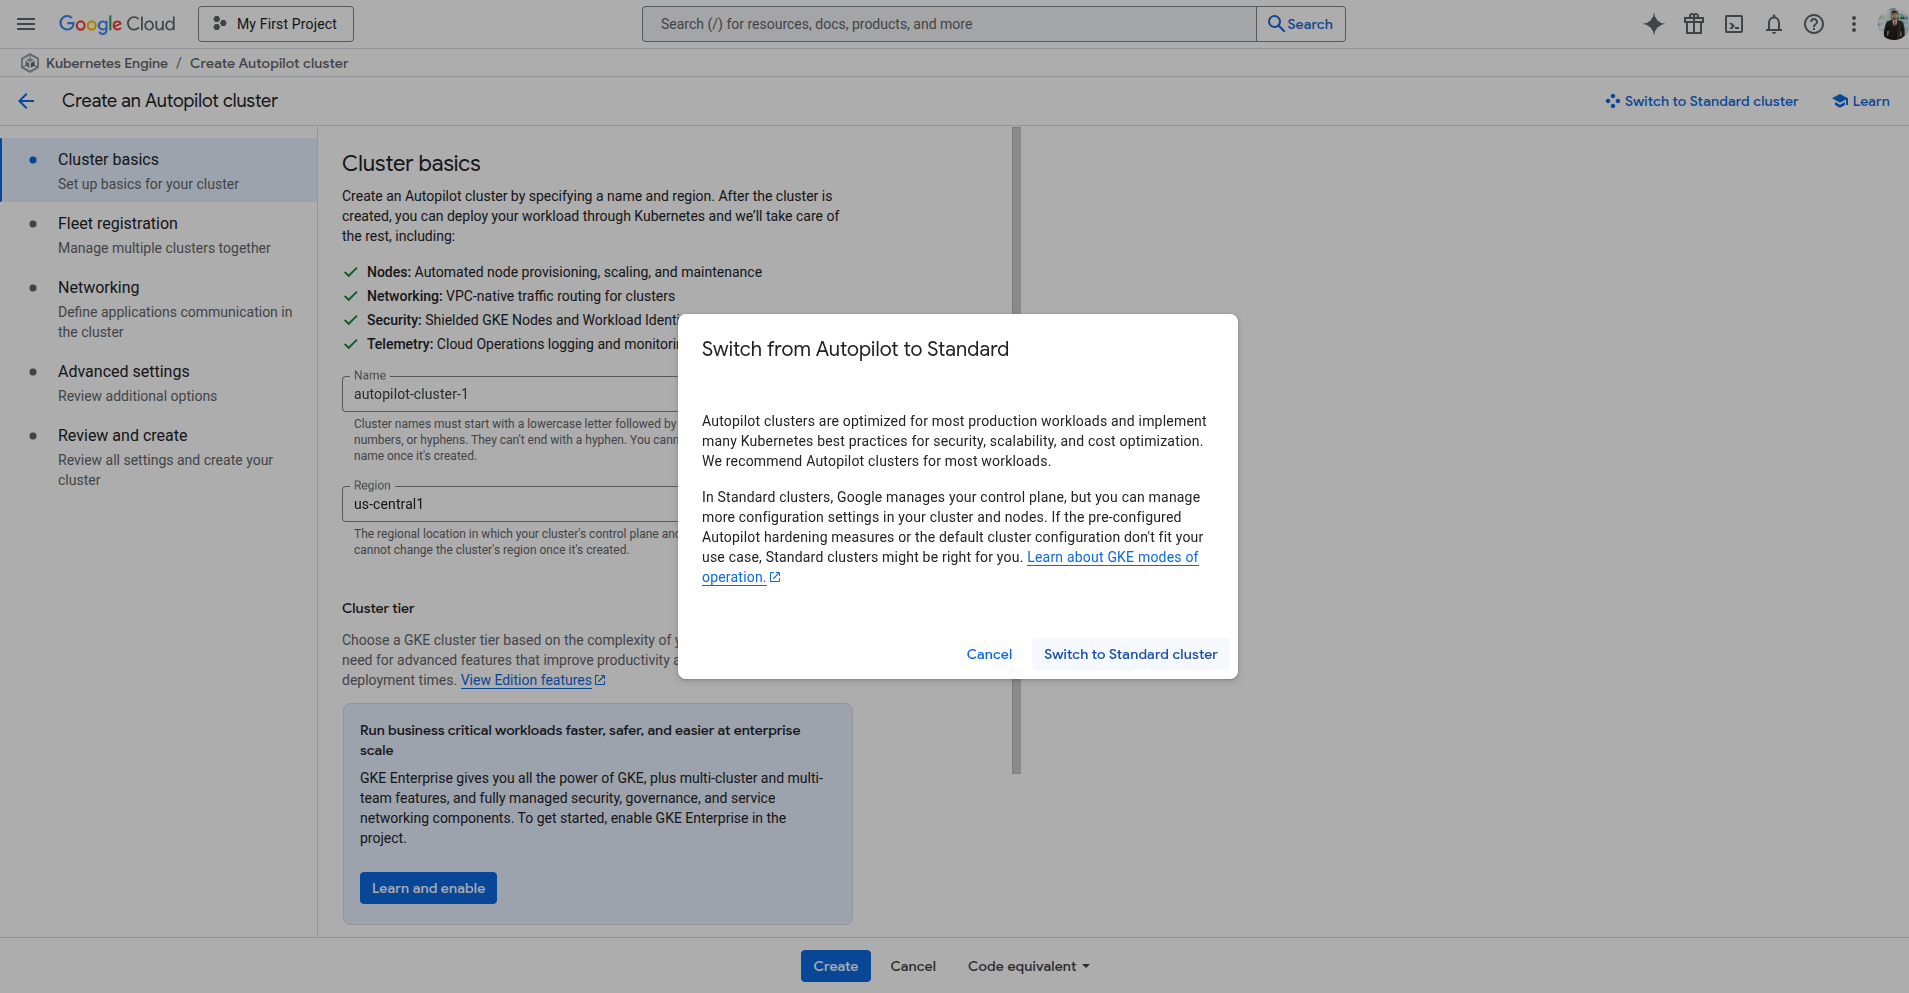Open the help question-mark menu
Screen dimensions: 1909x993
pyautogui.click(x=1814, y=24)
